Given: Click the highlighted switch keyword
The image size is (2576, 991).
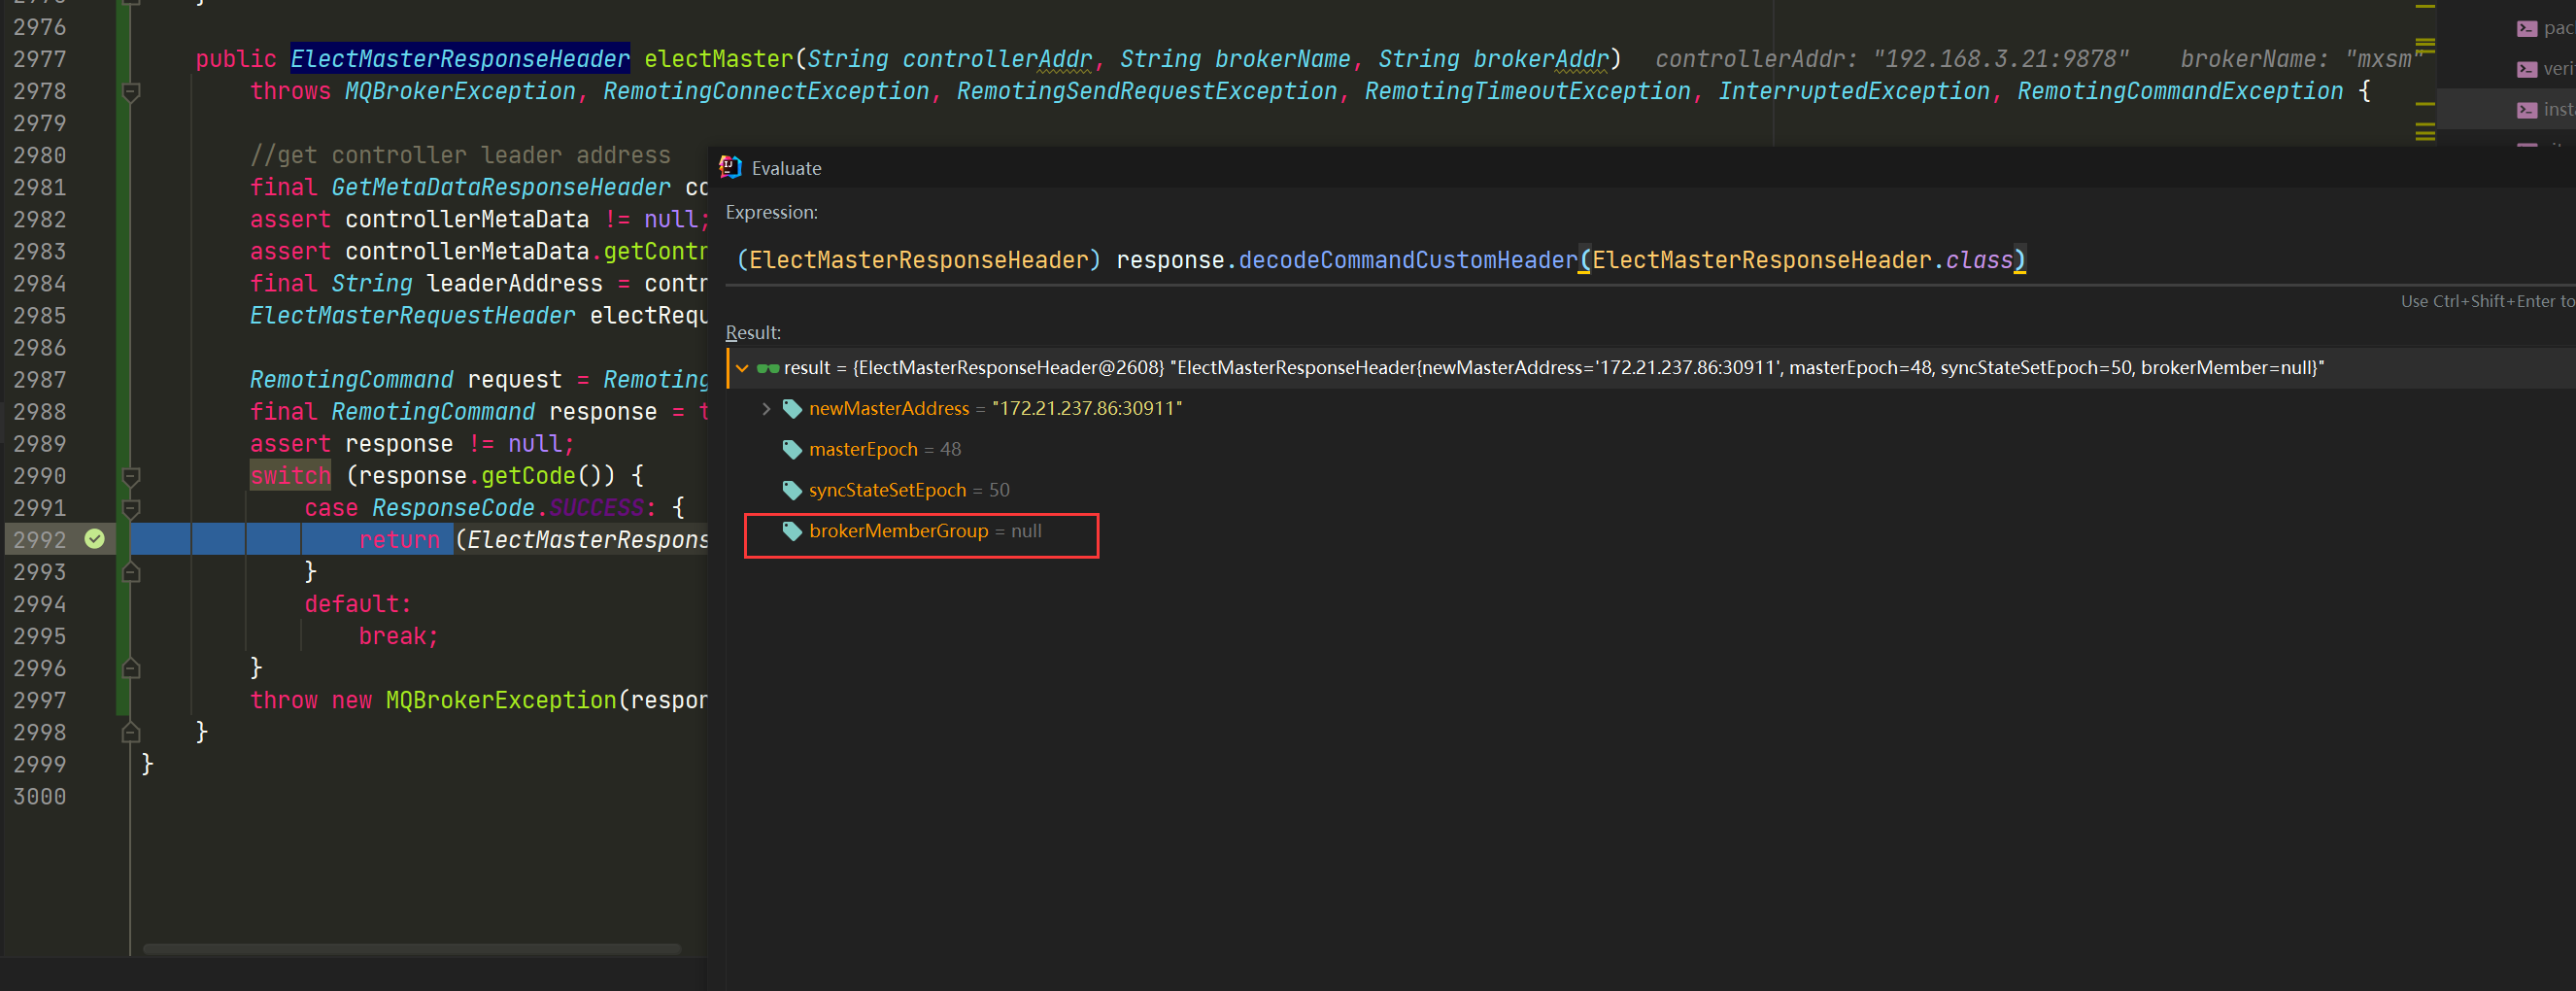Looking at the screenshot, I should (290, 476).
